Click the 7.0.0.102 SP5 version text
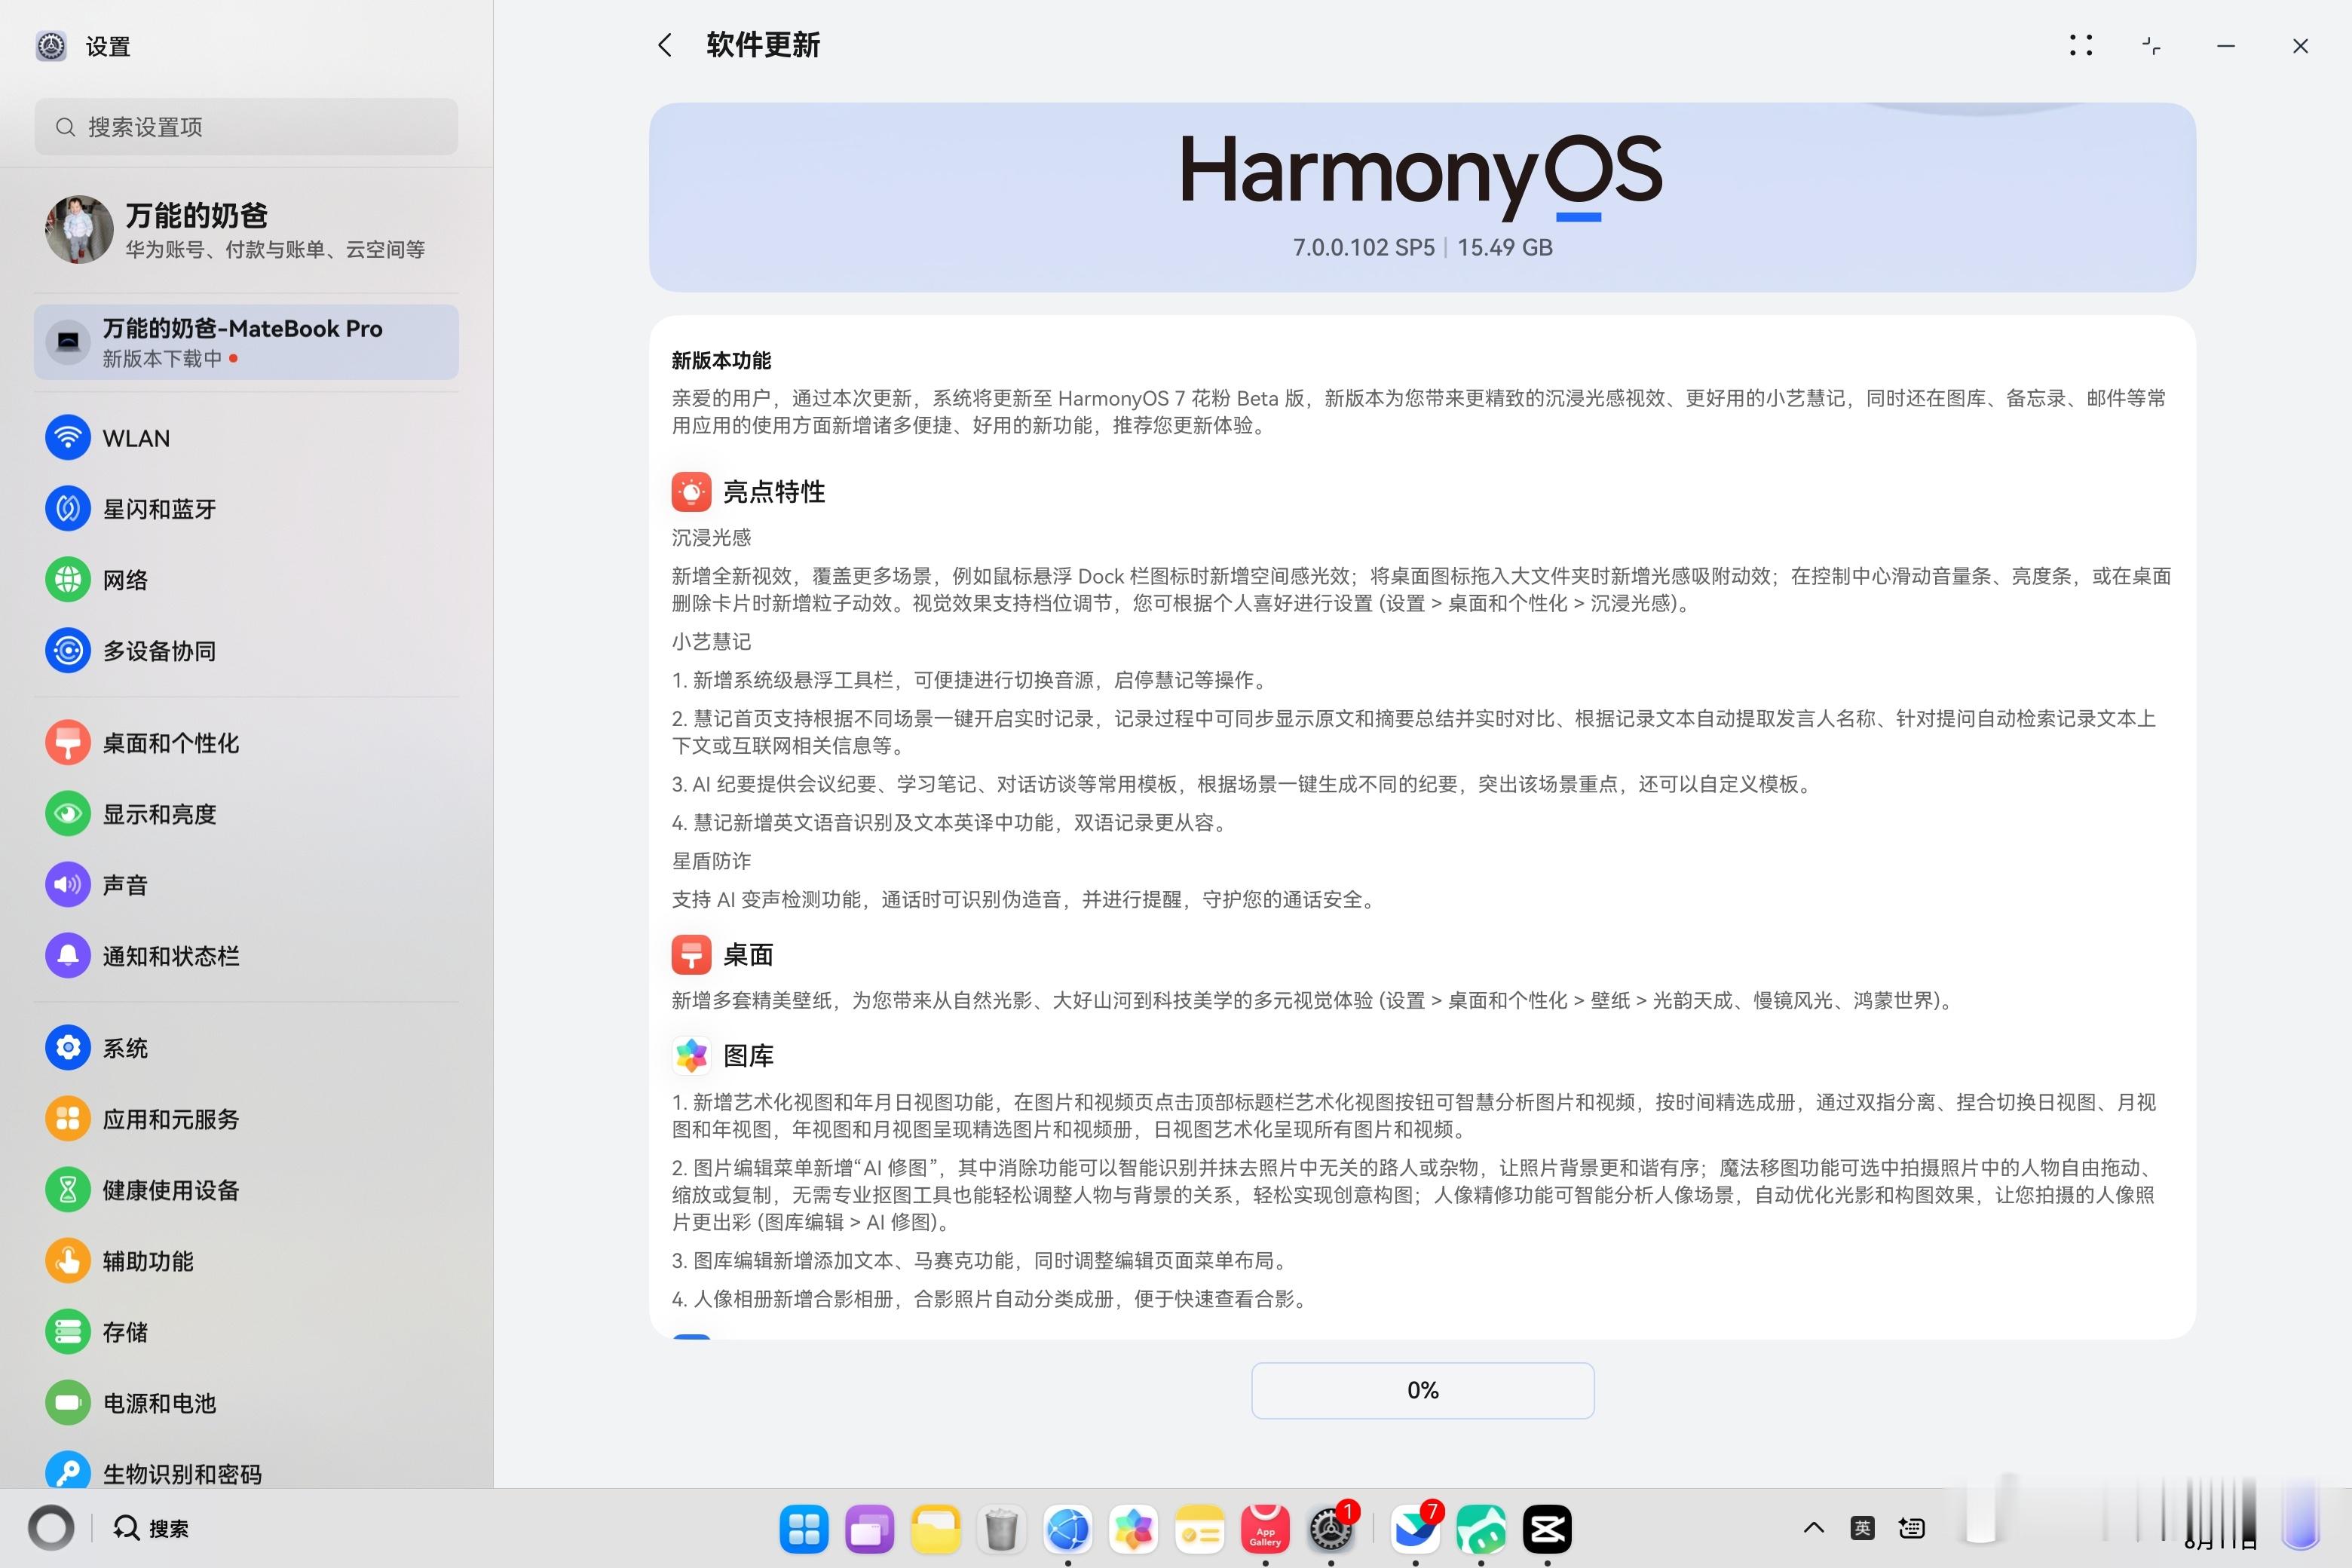Viewport: 2352px width, 1568px height. point(1363,247)
